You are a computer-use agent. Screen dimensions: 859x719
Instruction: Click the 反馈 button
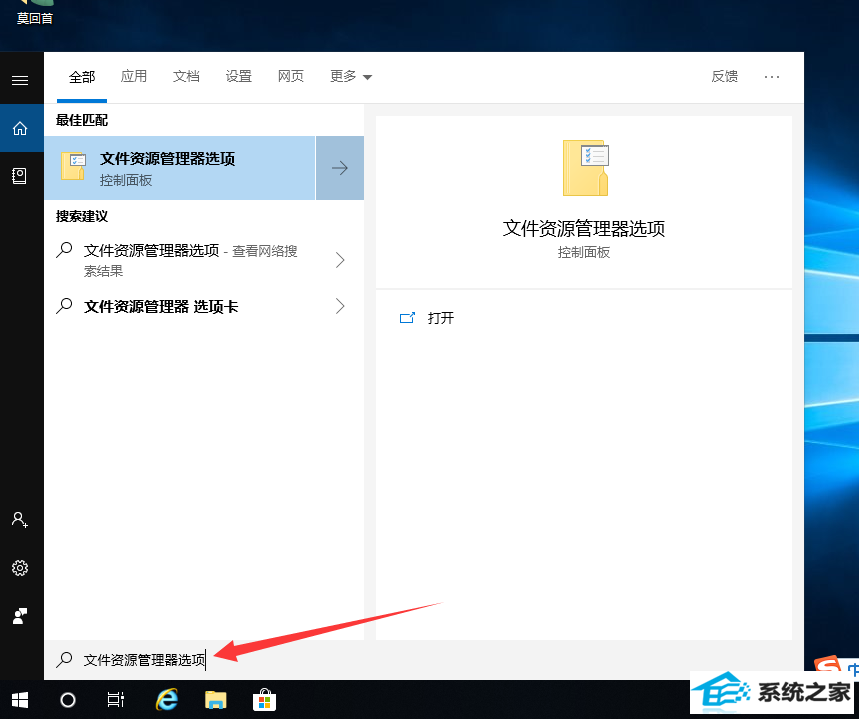[724, 76]
